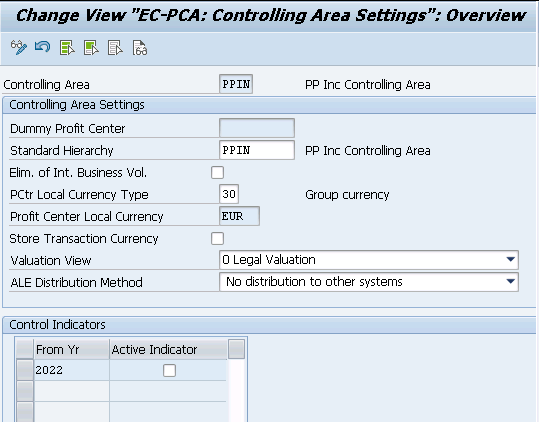The height and width of the screenshot is (422, 539).
Task: Enable Elim. of Int. Business Vol. checkbox
Action: point(217,173)
